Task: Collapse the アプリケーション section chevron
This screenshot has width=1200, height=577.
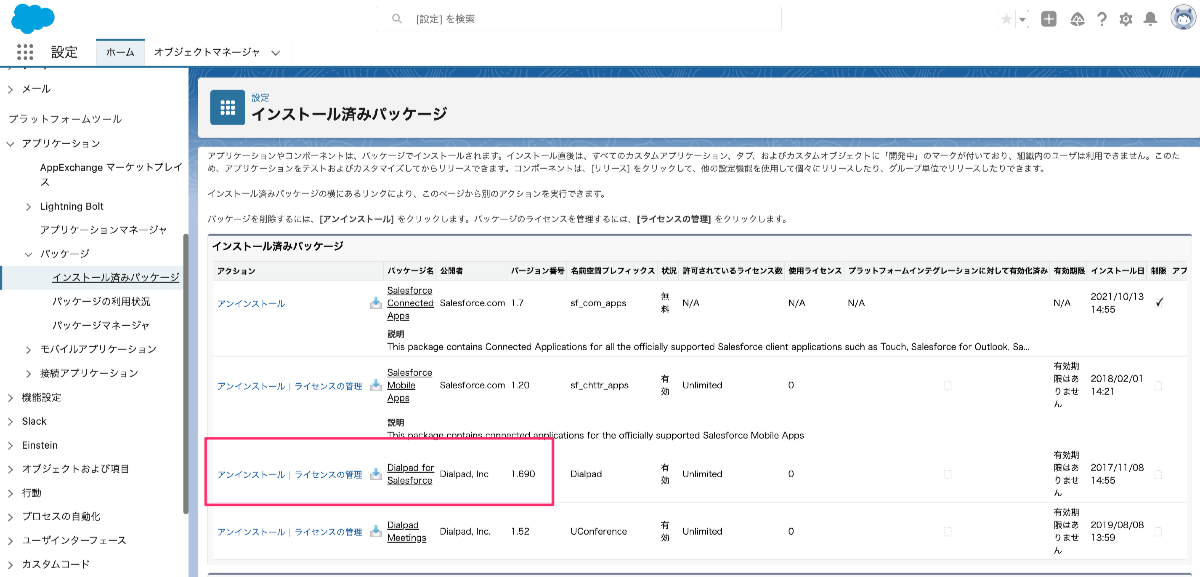Action: (10, 144)
